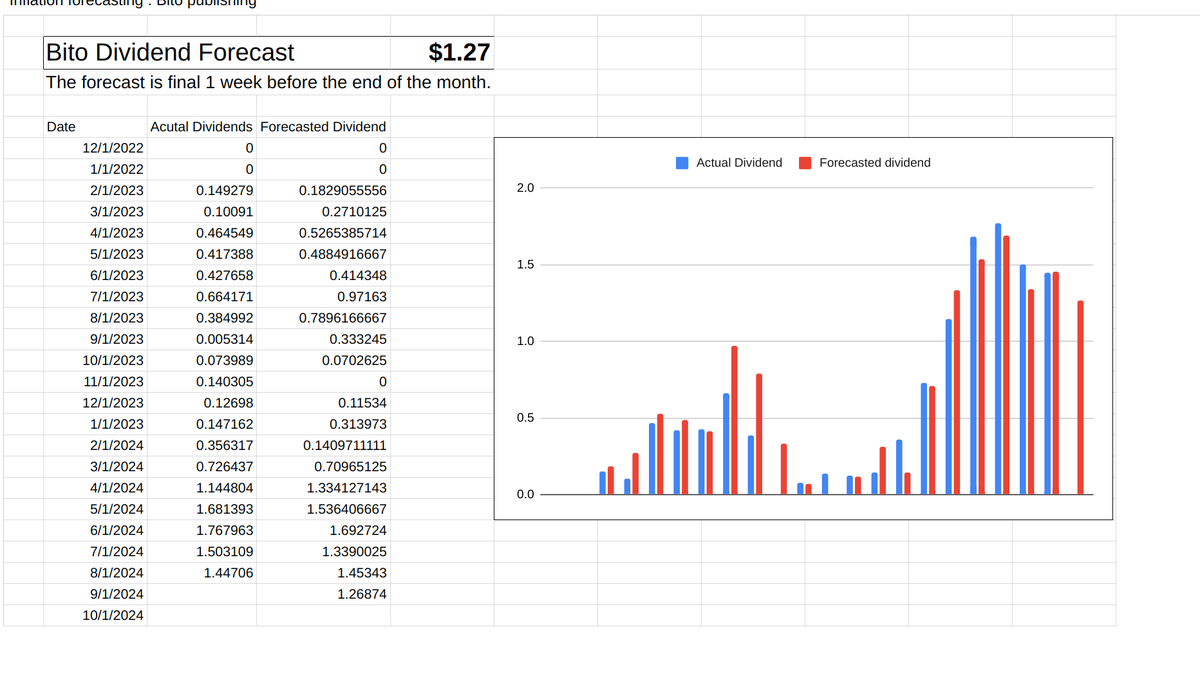Select the Date column header
1200x674 pixels.
click(x=94, y=127)
